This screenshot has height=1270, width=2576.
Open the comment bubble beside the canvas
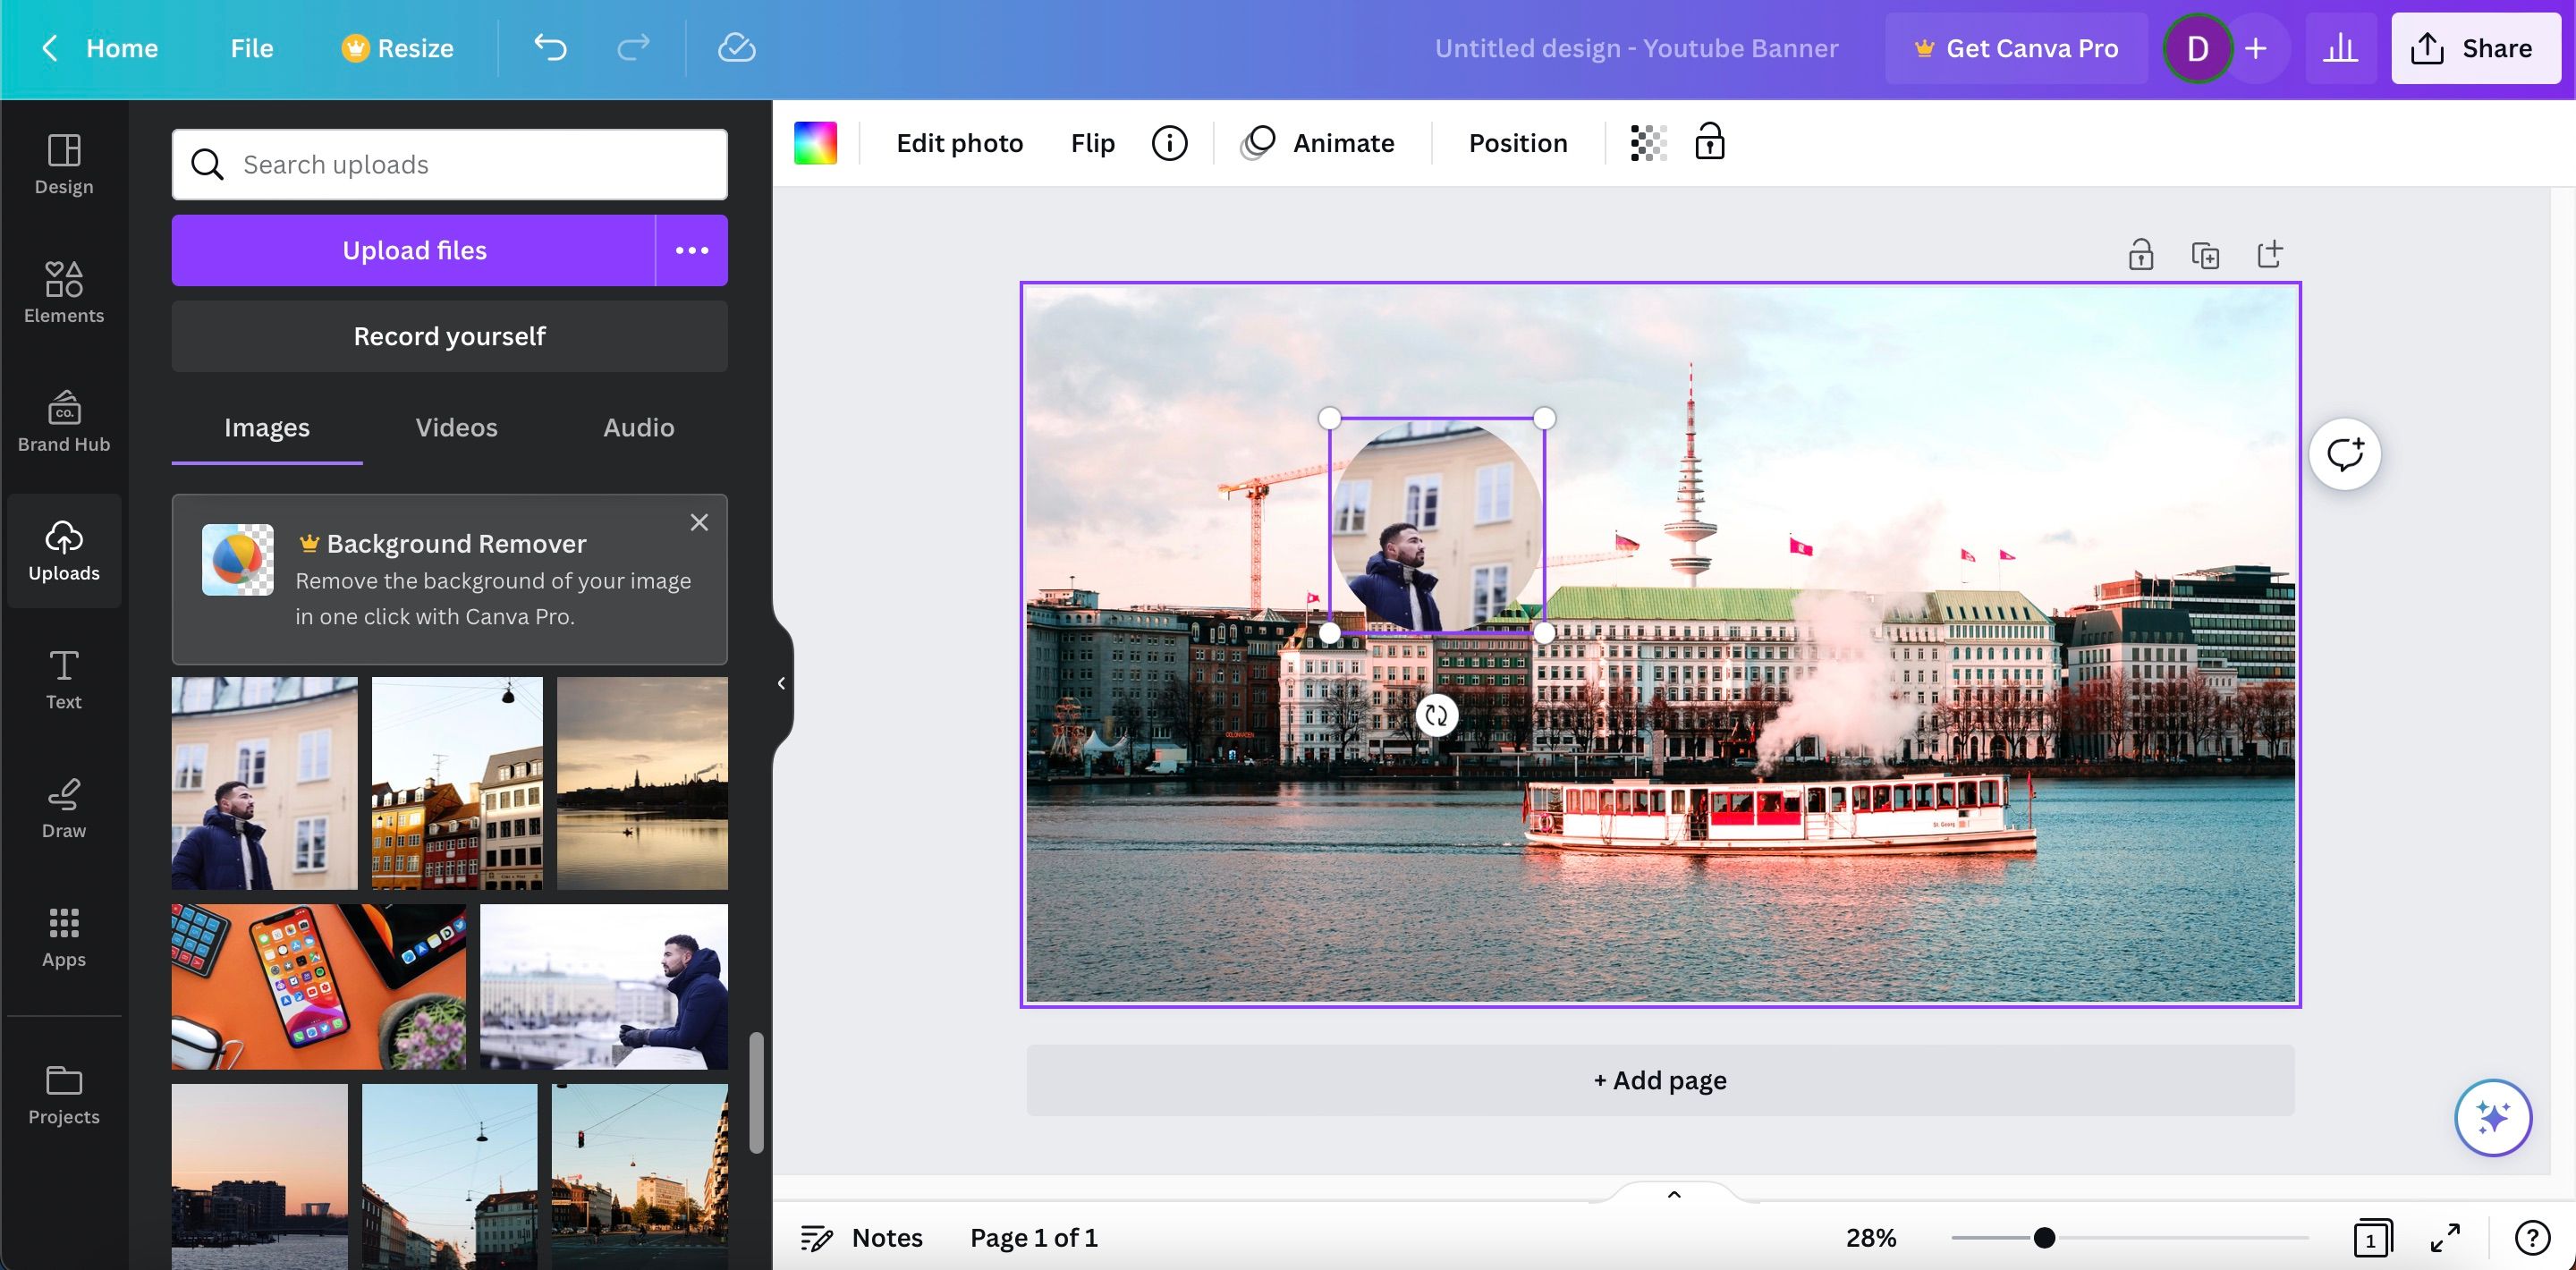coord(2344,453)
